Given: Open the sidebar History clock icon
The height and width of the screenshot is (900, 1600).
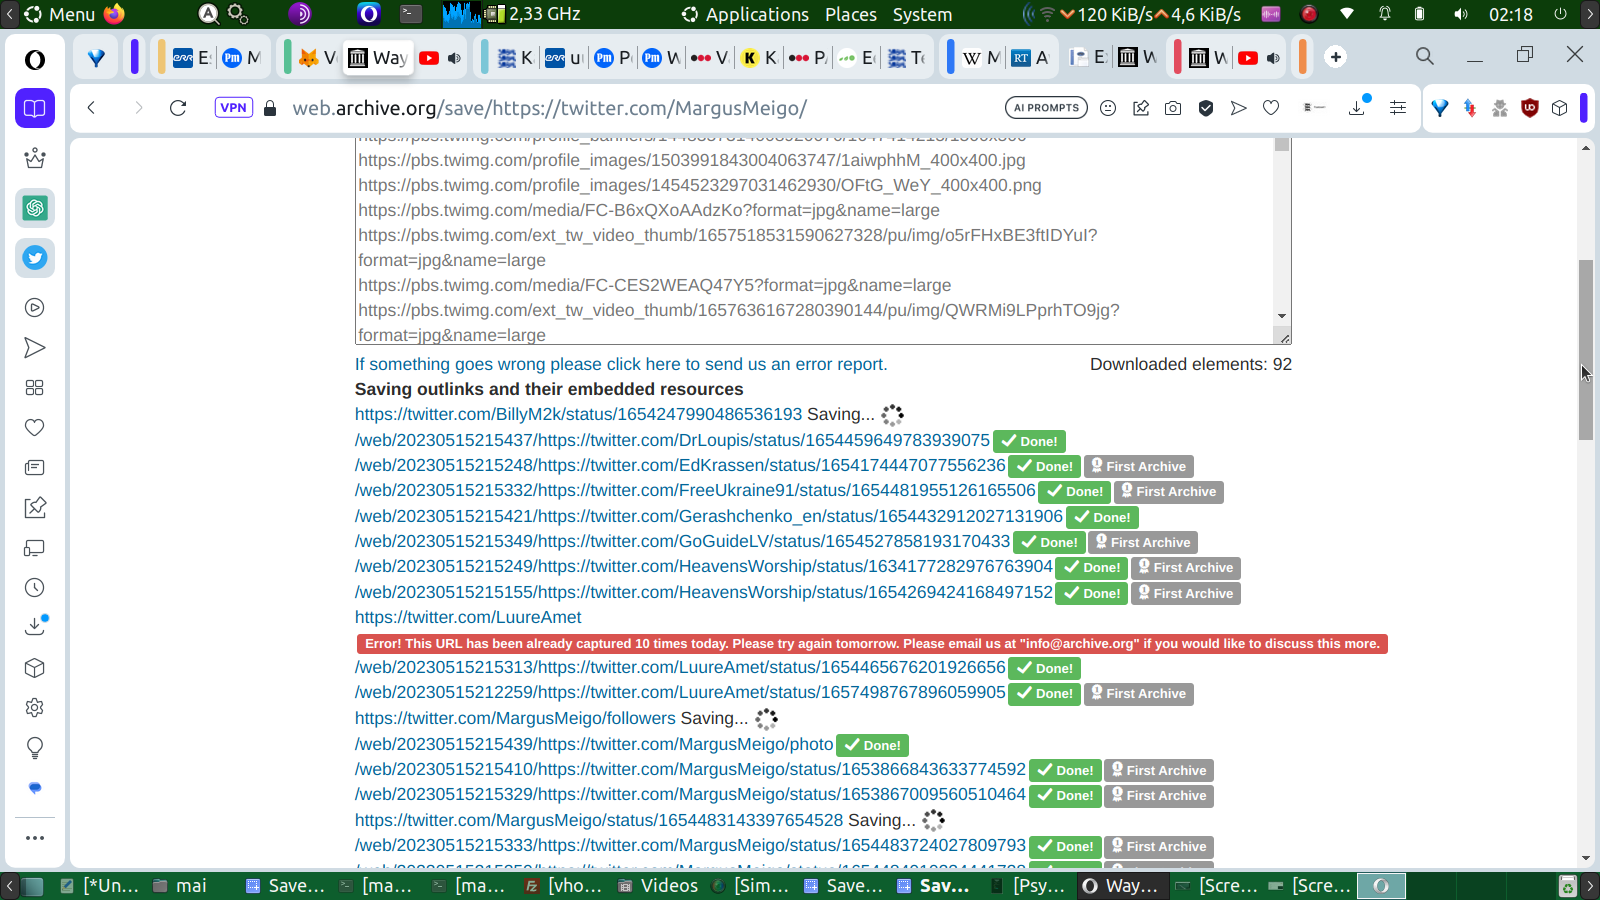Looking at the screenshot, I should [x=35, y=588].
